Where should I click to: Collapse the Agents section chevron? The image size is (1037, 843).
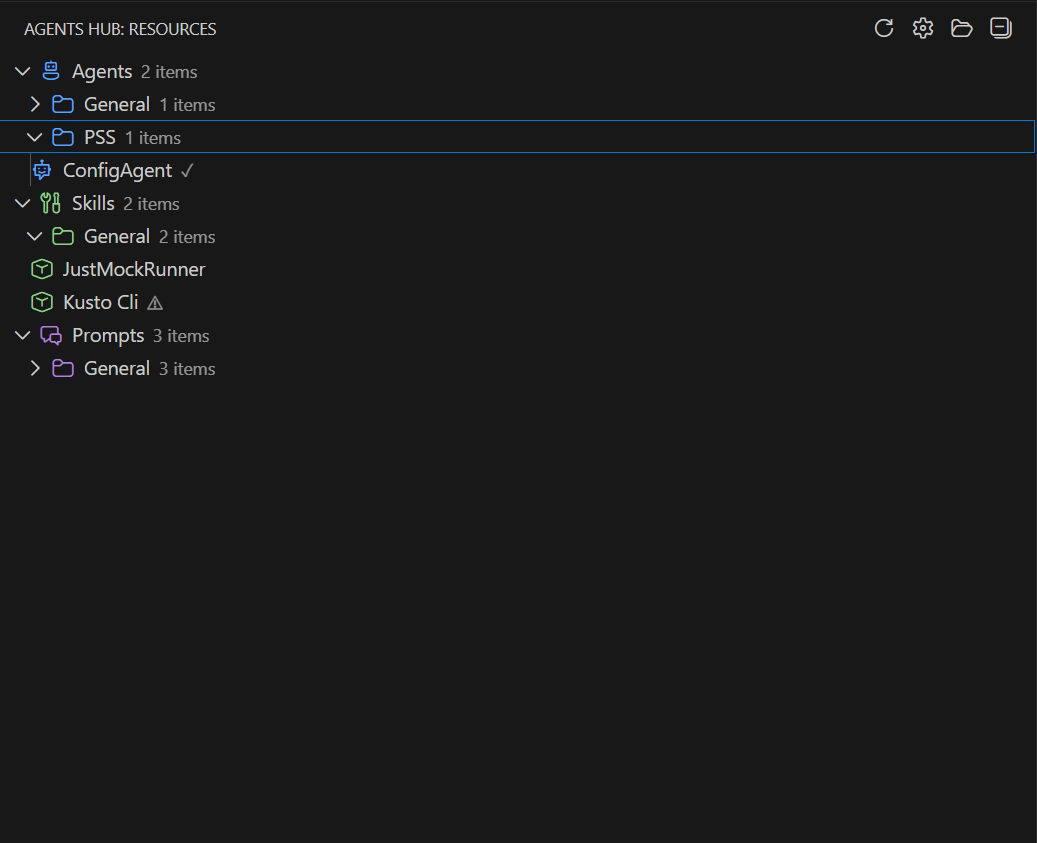point(22,71)
